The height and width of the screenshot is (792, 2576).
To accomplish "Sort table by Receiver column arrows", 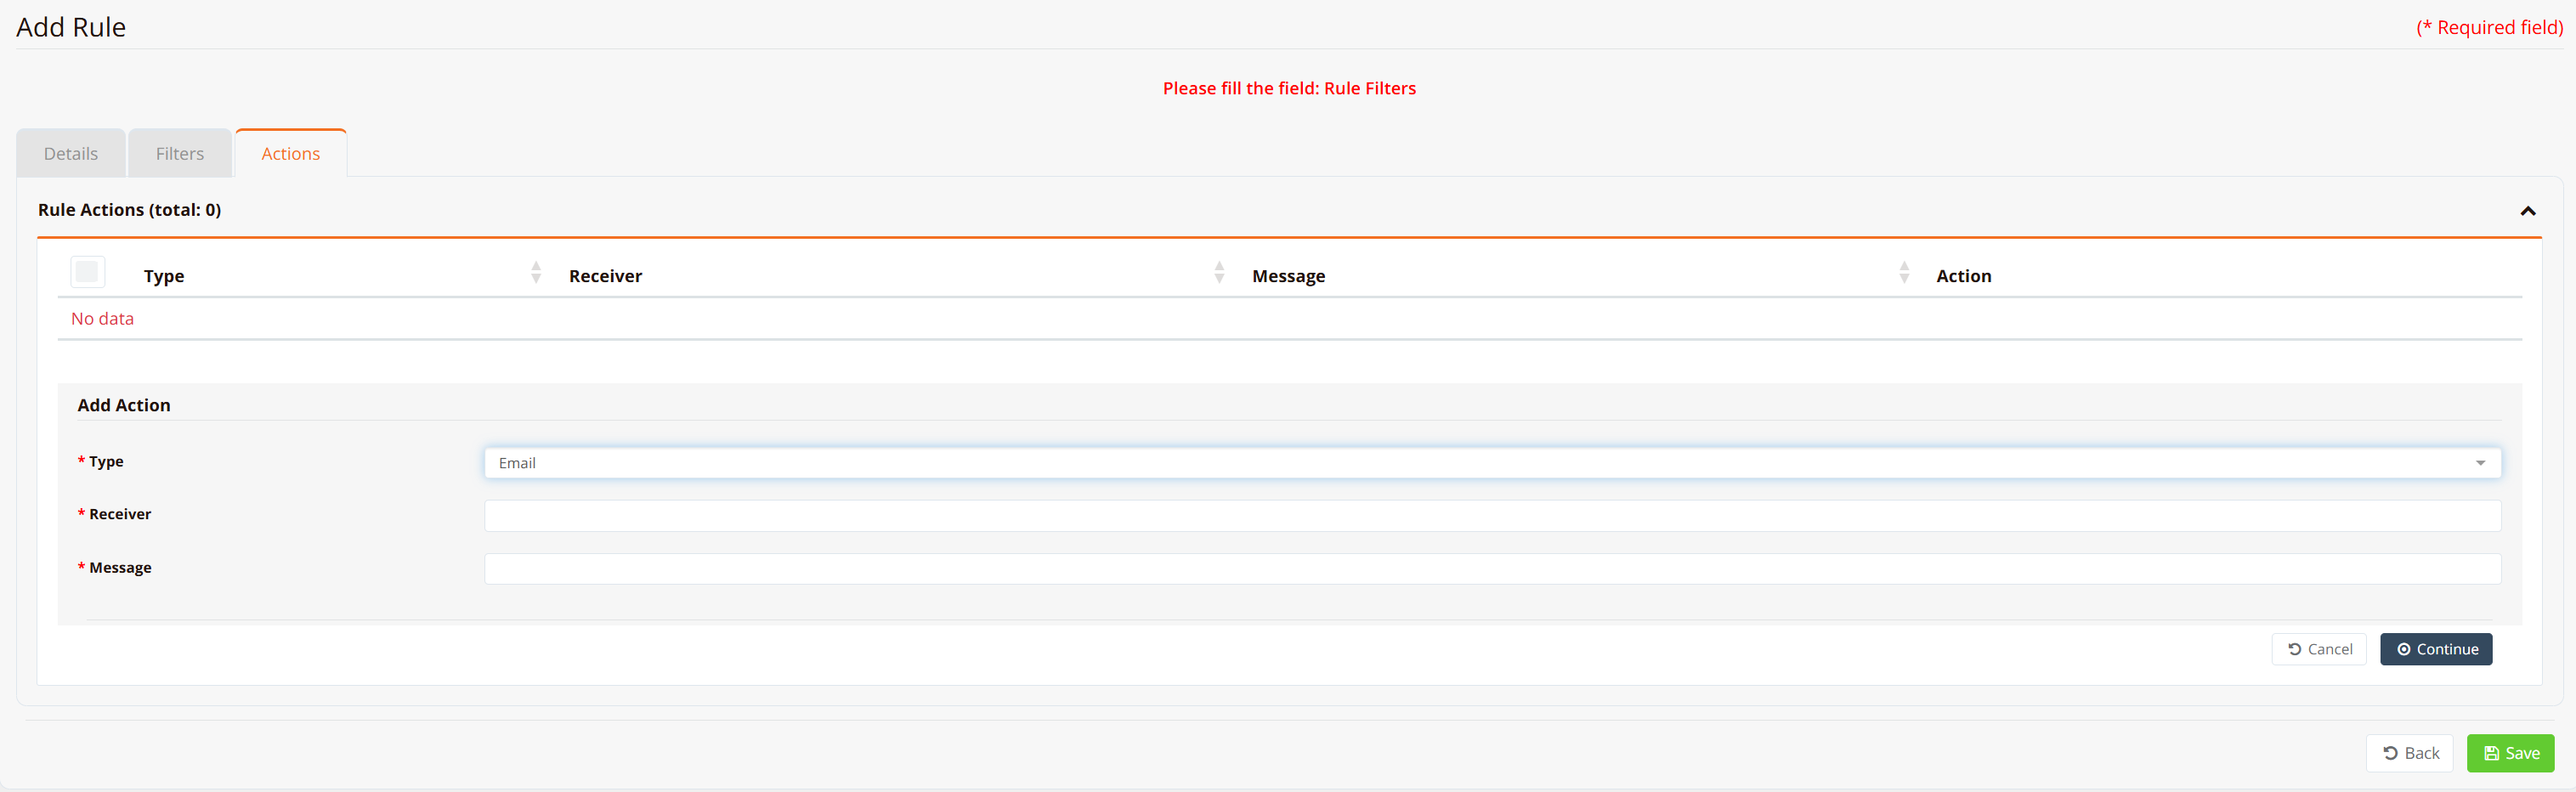I will point(1219,272).
